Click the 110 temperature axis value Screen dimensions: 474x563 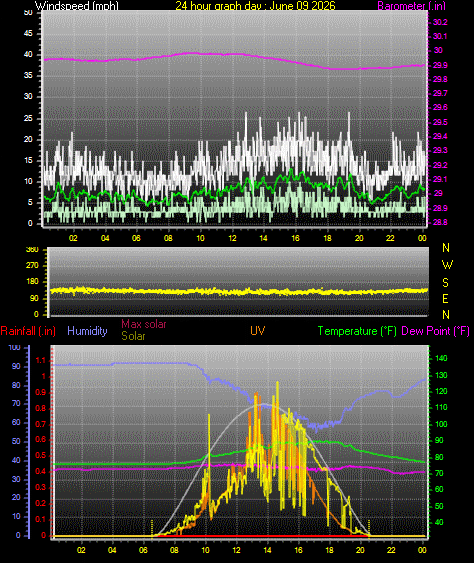[x=441, y=408]
